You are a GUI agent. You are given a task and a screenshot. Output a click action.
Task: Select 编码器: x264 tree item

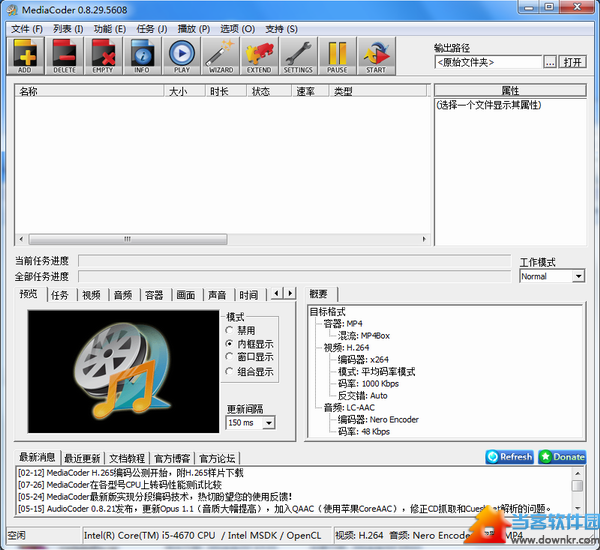[363, 360]
